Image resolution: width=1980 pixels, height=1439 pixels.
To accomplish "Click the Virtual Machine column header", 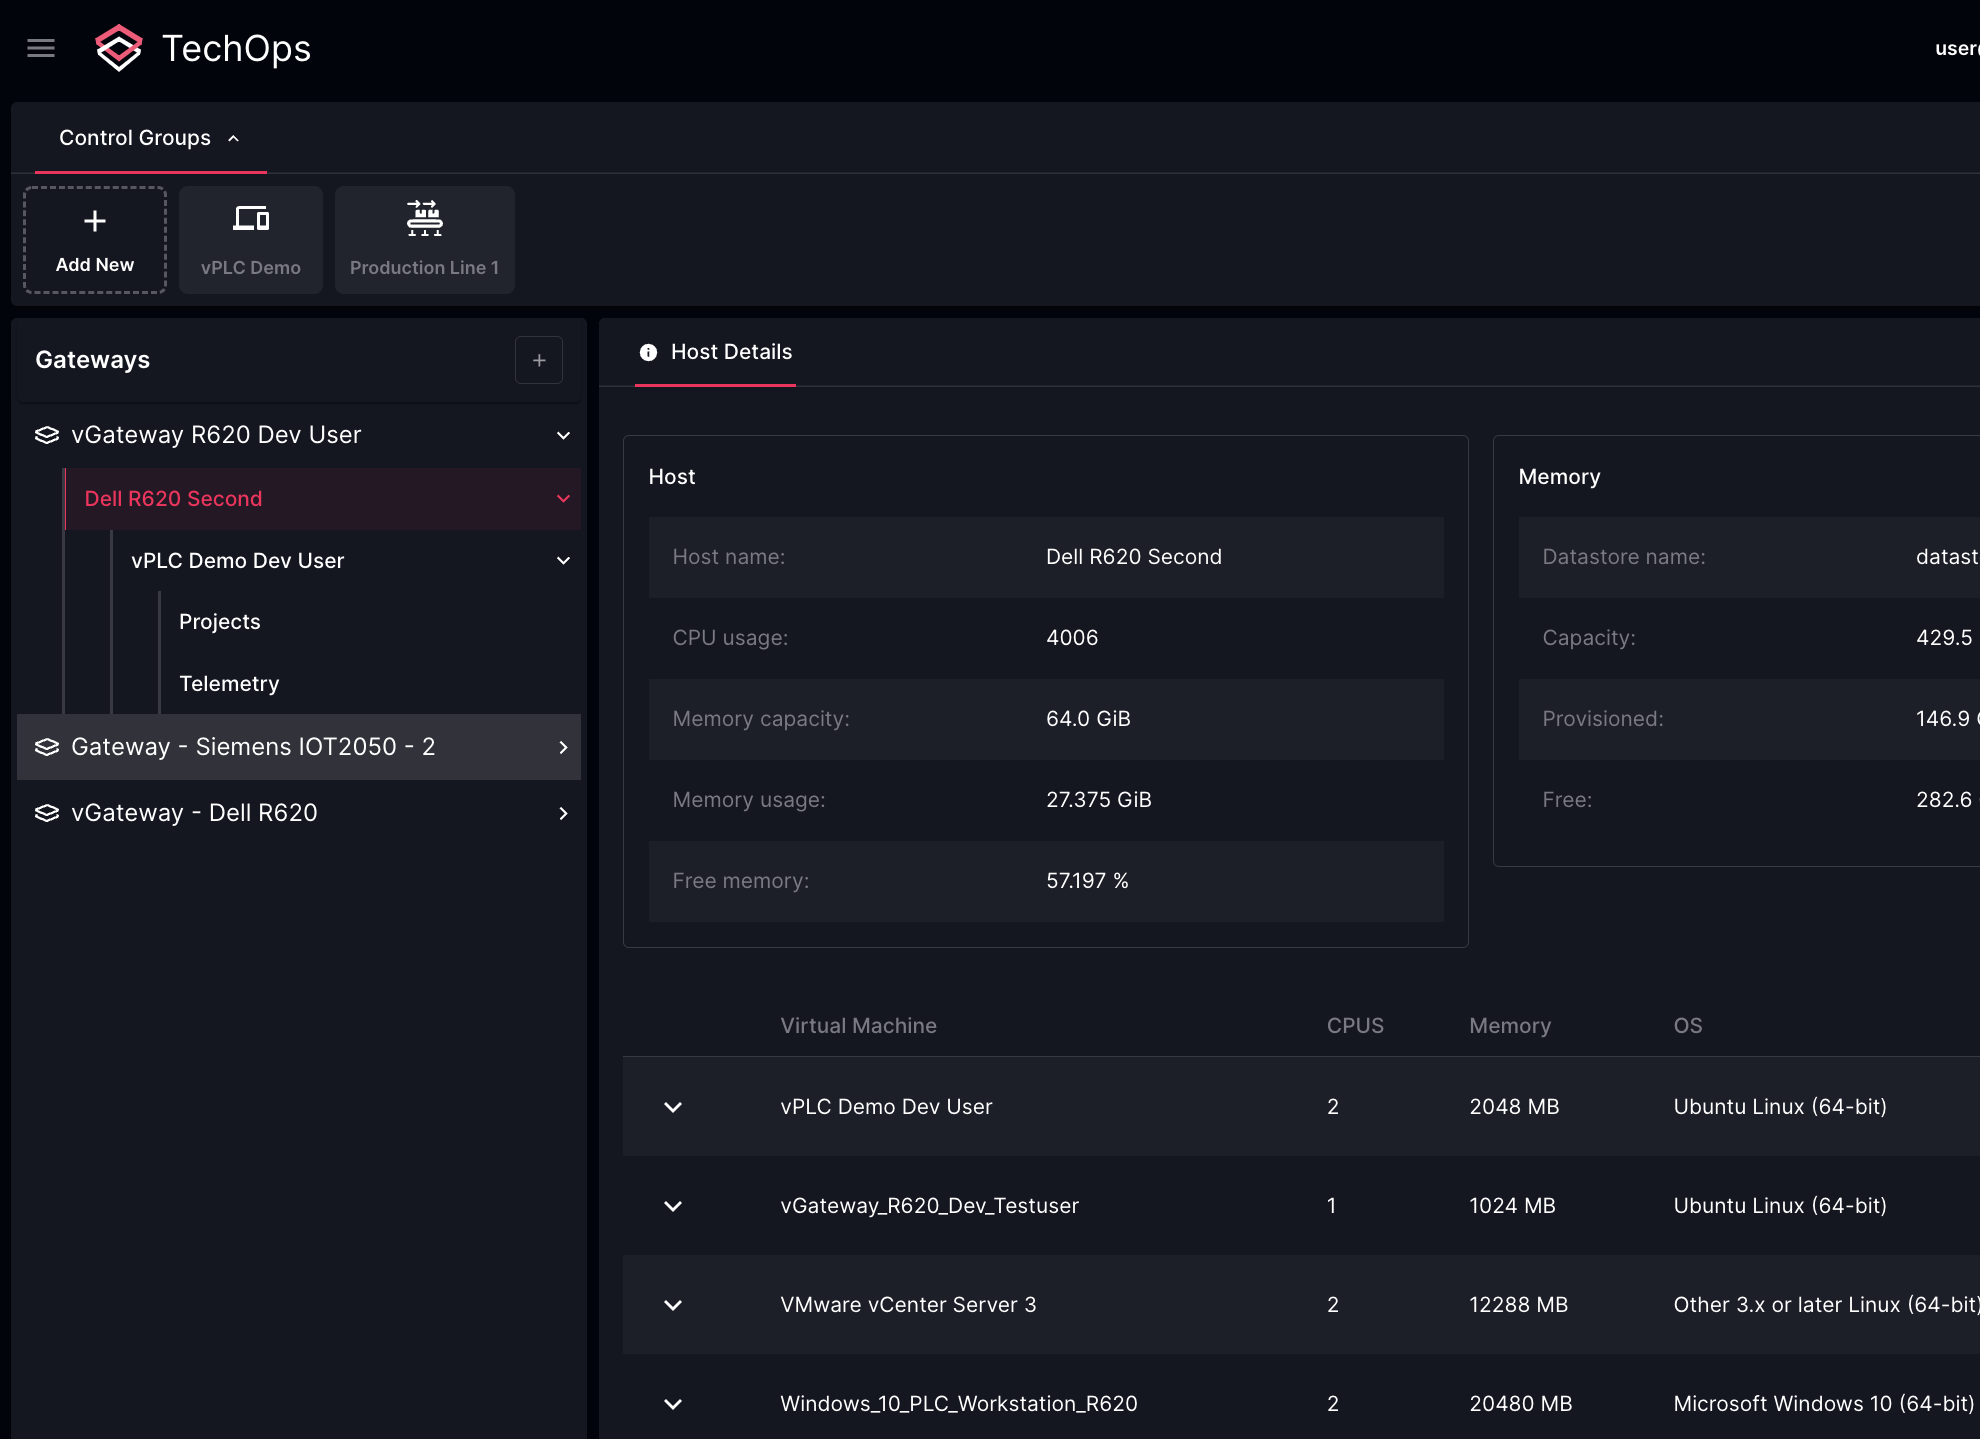I will pos(858,1025).
